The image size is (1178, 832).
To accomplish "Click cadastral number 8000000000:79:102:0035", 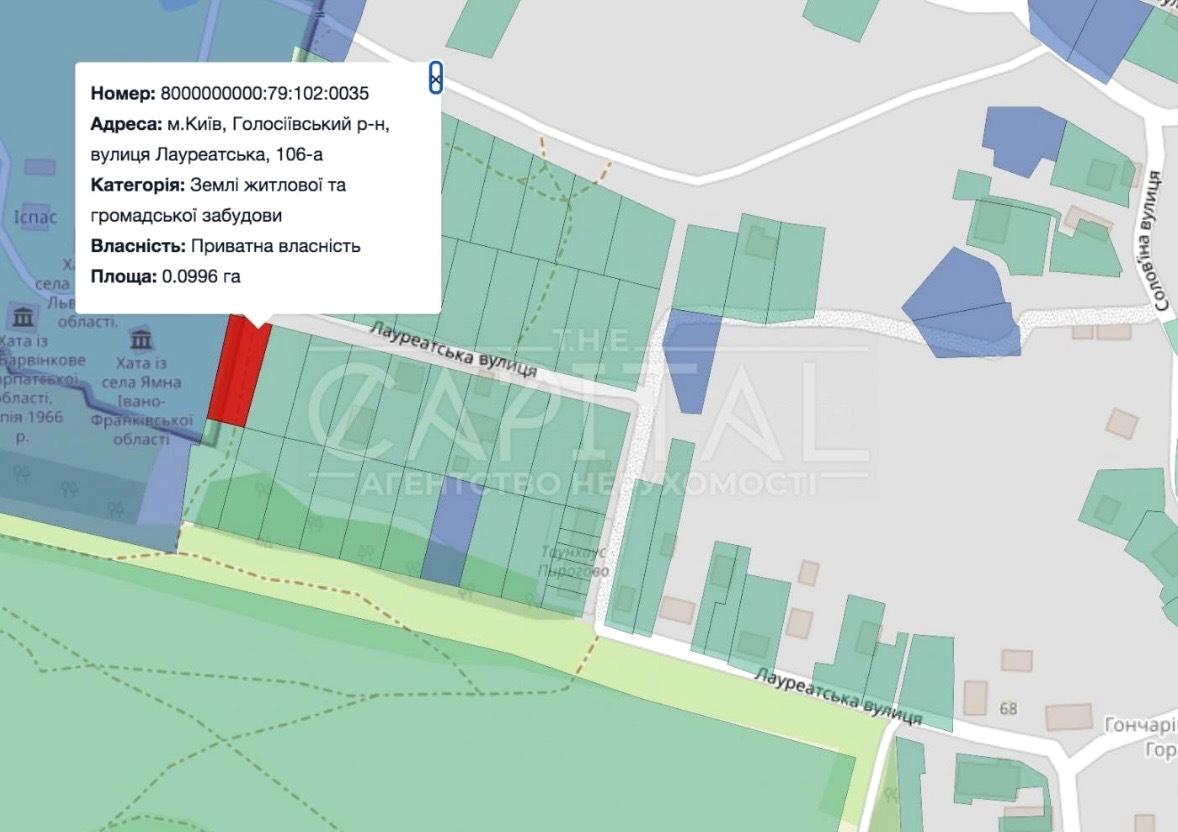I will tap(264, 94).
